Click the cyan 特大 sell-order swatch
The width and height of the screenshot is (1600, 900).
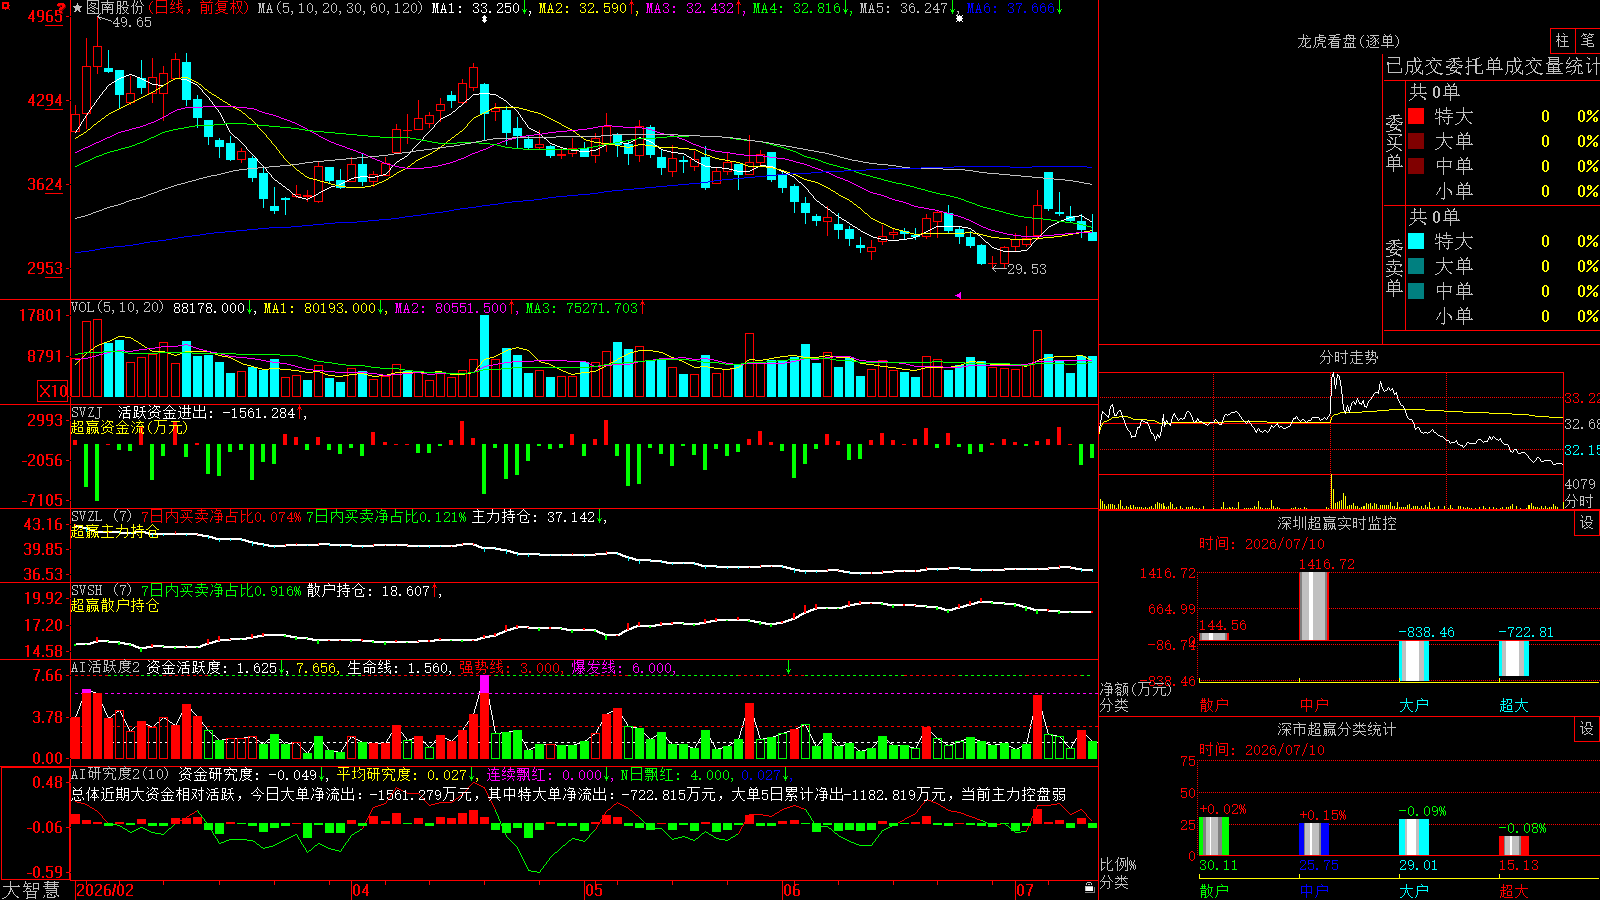point(1416,241)
